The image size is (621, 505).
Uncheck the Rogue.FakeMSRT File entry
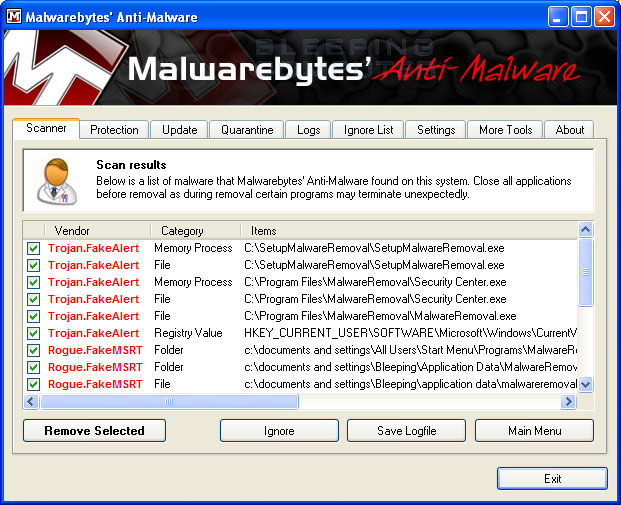[x=34, y=385]
